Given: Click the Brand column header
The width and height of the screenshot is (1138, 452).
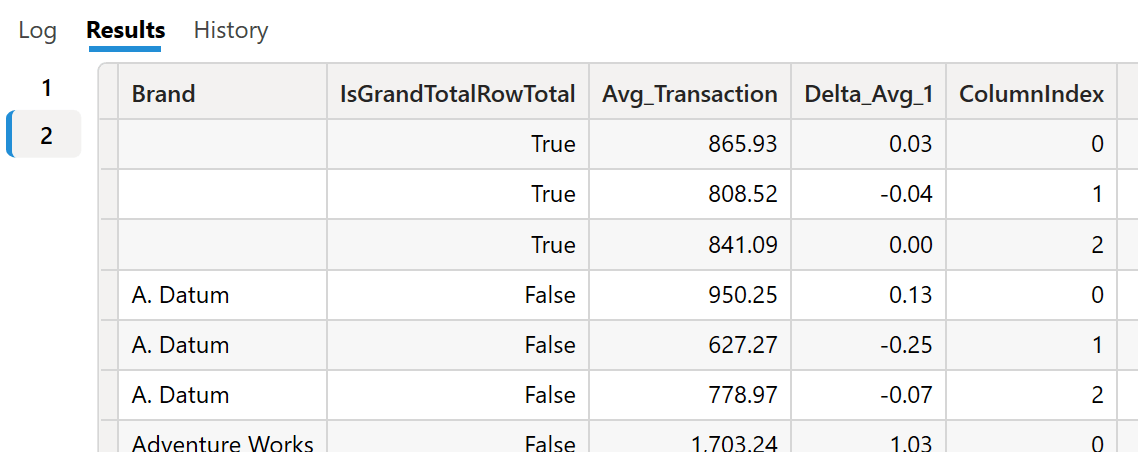Looking at the screenshot, I should click(222, 94).
